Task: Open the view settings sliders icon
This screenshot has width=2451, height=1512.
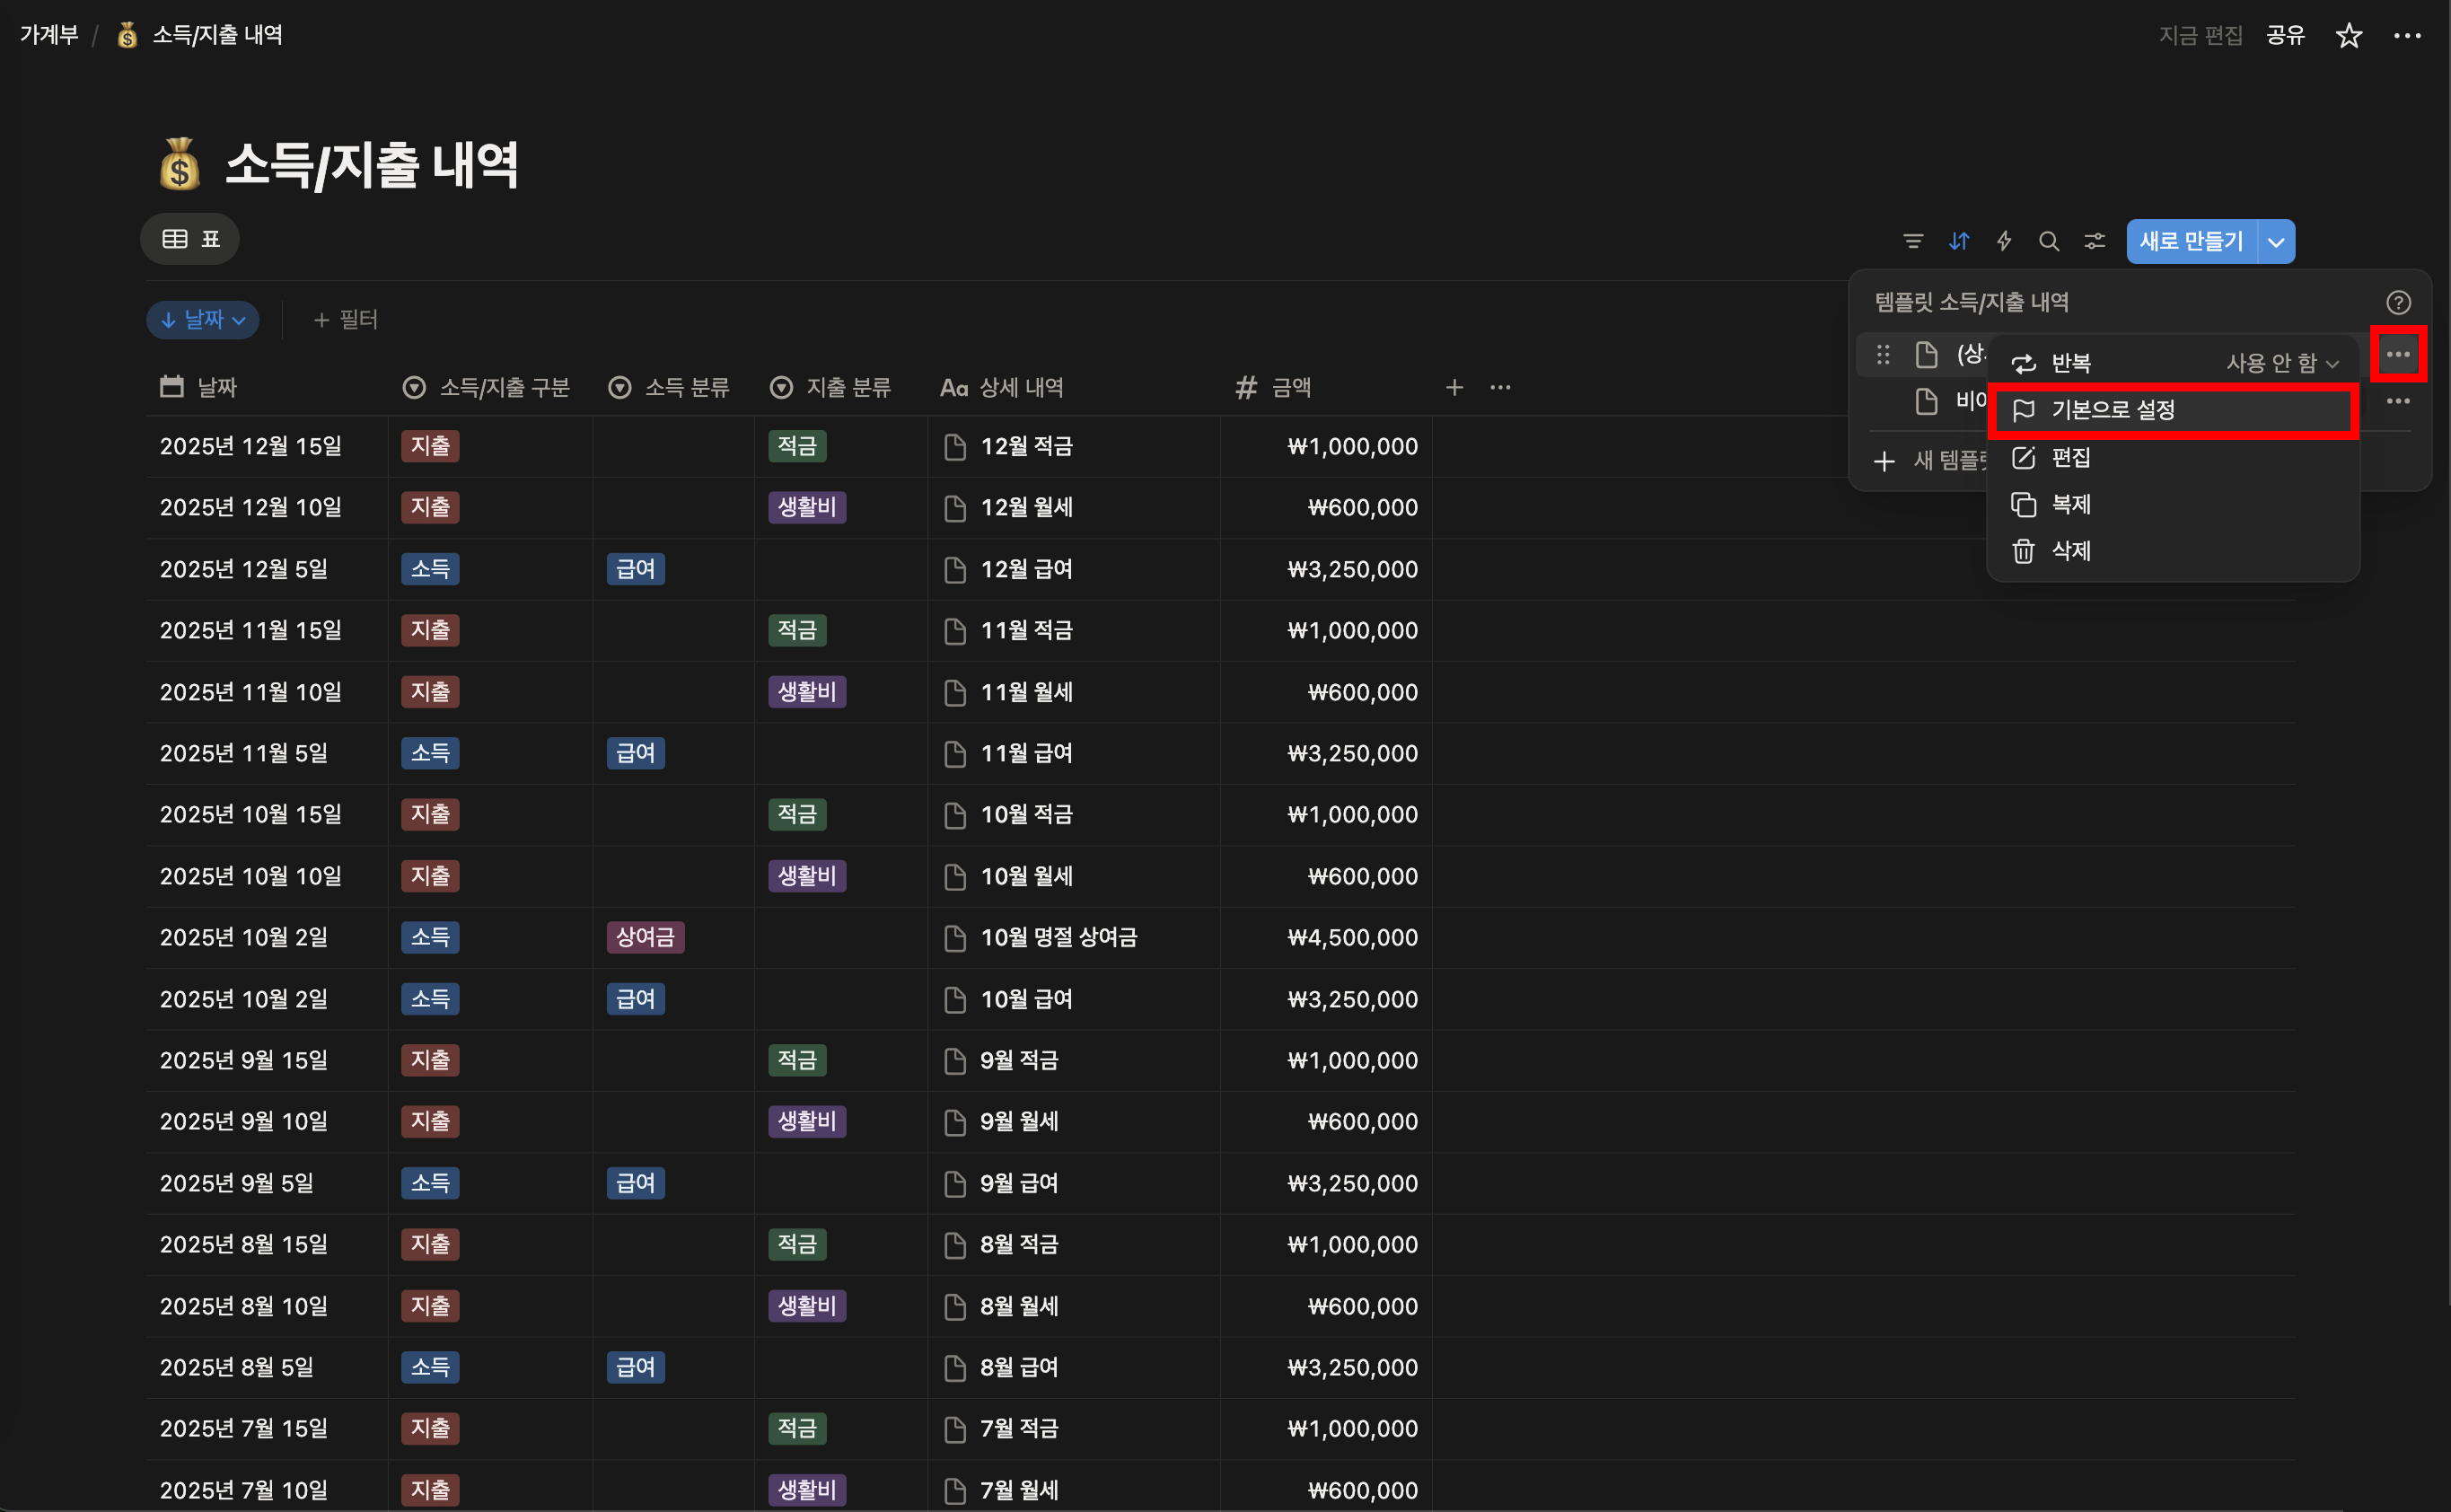Action: pyautogui.click(x=2094, y=241)
